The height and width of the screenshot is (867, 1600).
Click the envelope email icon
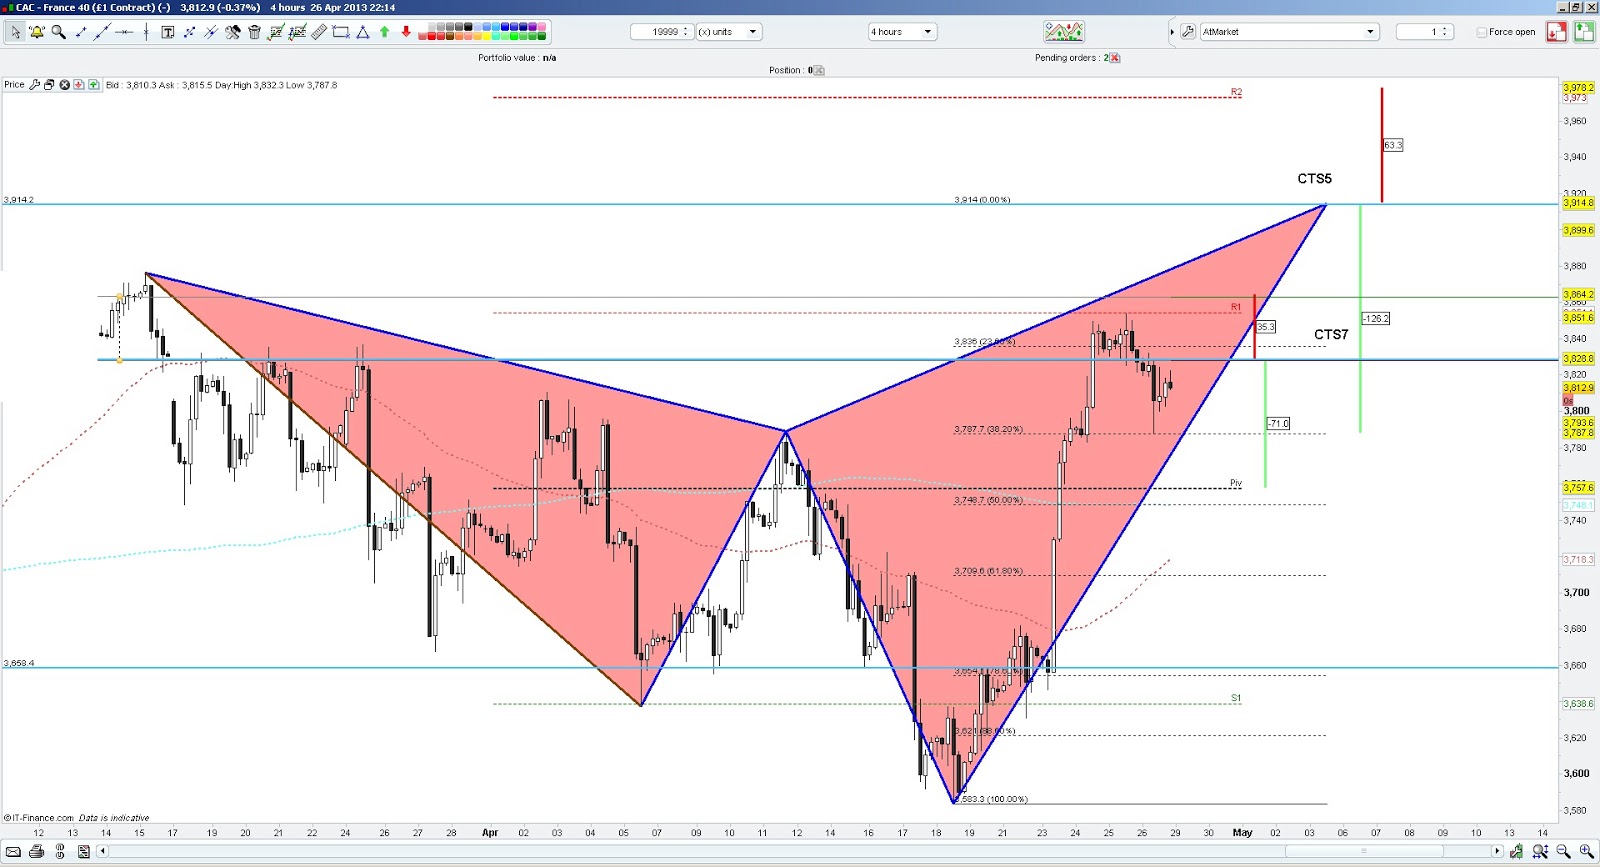pos(13,852)
